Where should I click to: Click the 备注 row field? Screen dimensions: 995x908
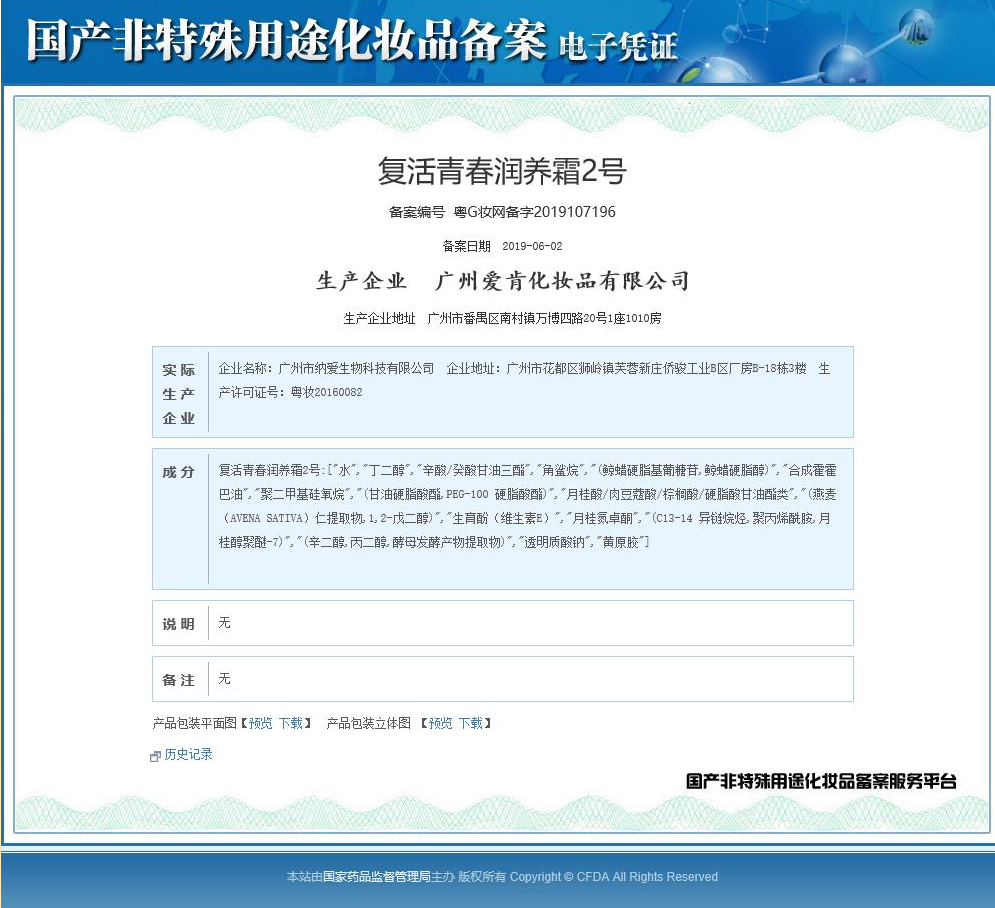(x=530, y=679)
